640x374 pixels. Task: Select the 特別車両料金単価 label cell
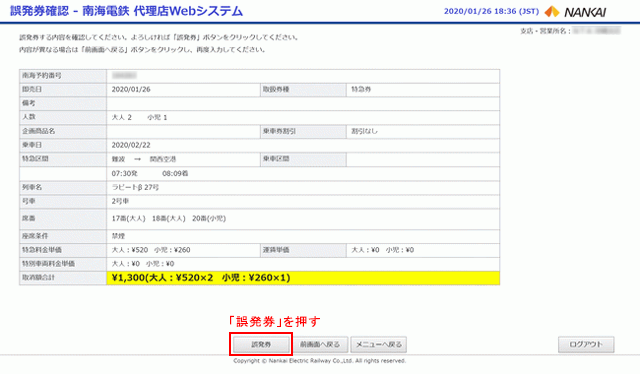[63, 264]
